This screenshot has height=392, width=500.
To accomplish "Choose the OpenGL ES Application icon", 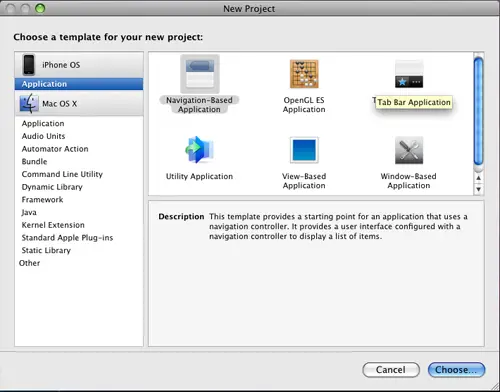I will pos(304,74).
